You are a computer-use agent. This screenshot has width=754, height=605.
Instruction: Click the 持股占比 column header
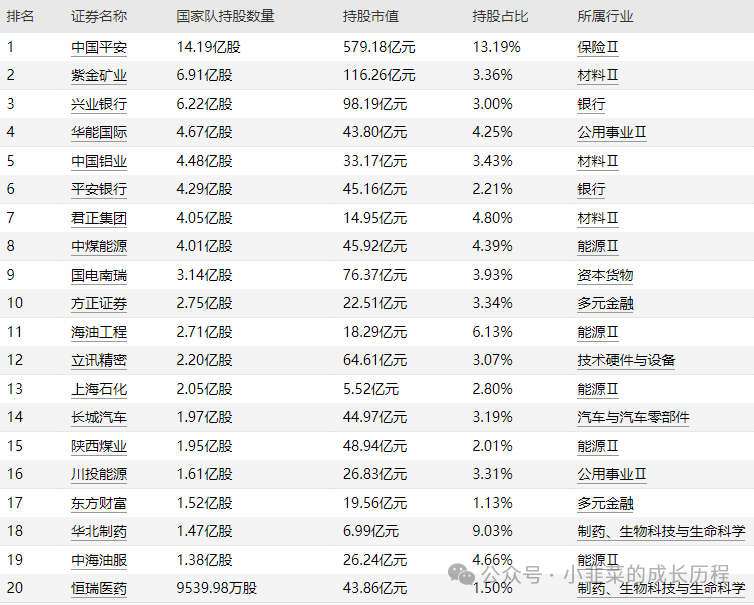(500, 16)
